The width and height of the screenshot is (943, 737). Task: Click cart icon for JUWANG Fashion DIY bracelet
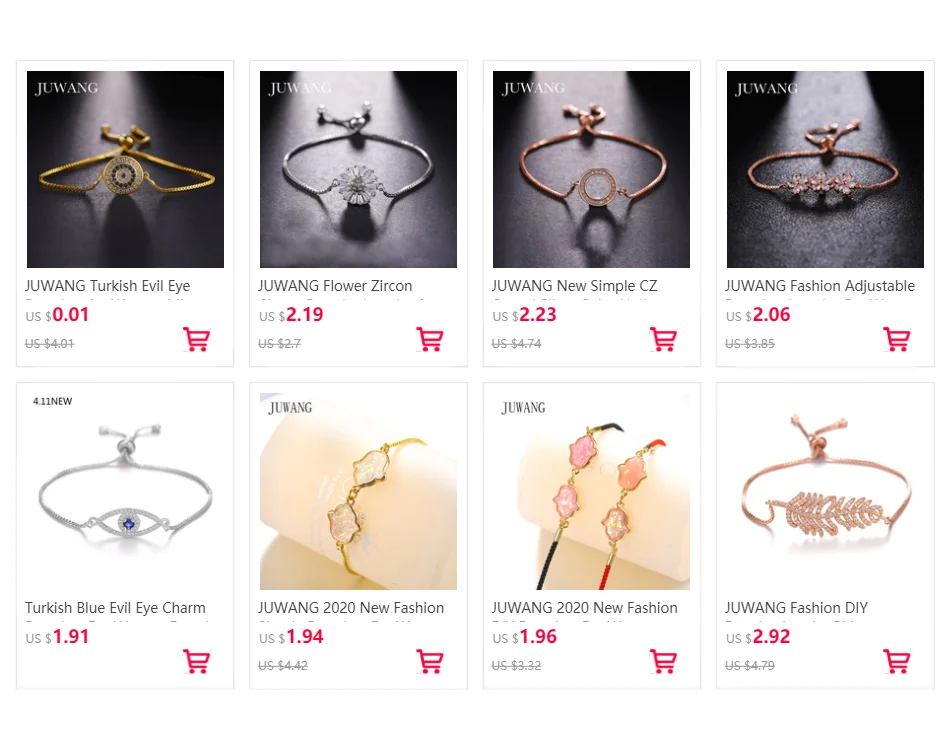(896, 661)
